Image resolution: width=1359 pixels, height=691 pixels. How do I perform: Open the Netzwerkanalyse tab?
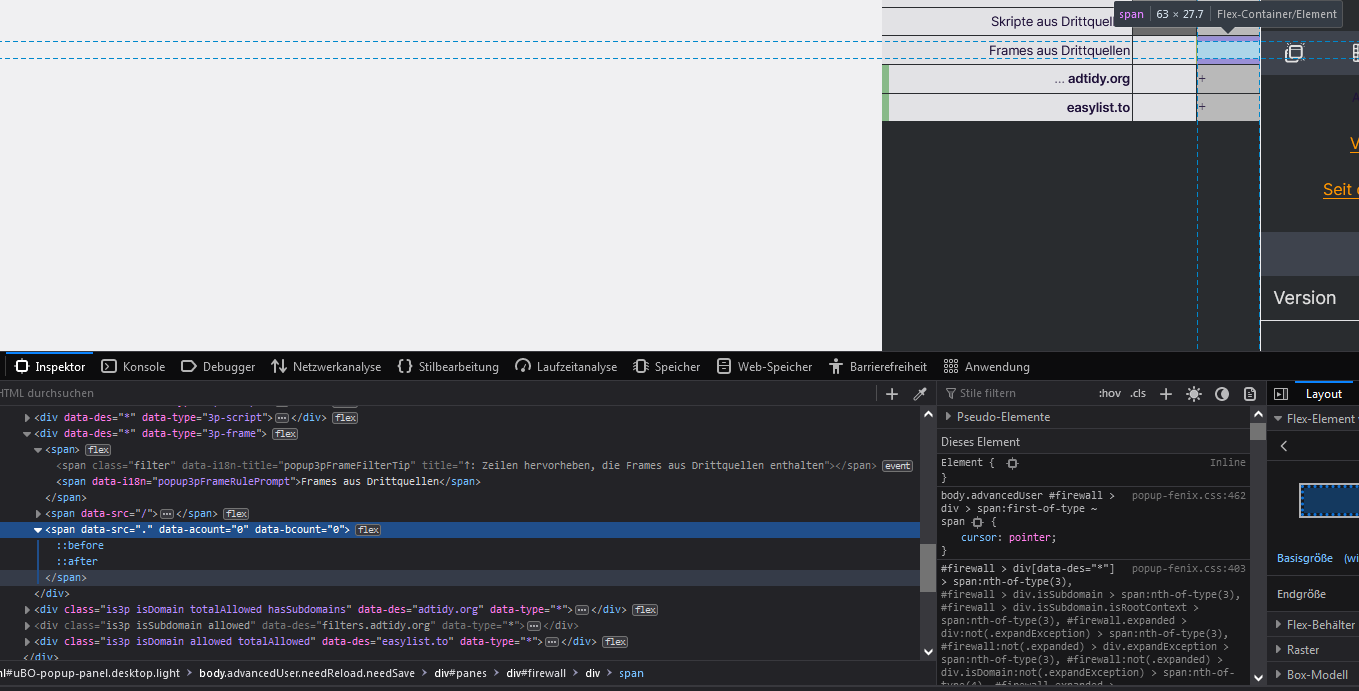(326, 367)
